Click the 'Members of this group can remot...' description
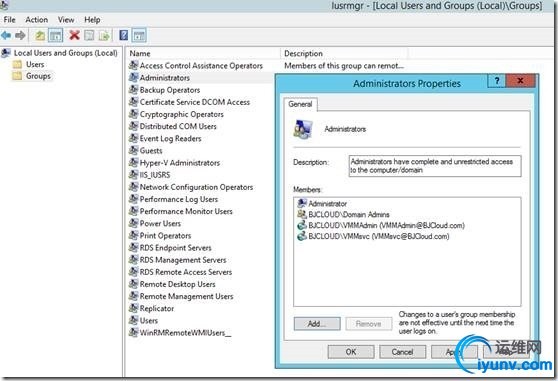The width and height of the screenshot is (558, 381). [x=344, y=66]
